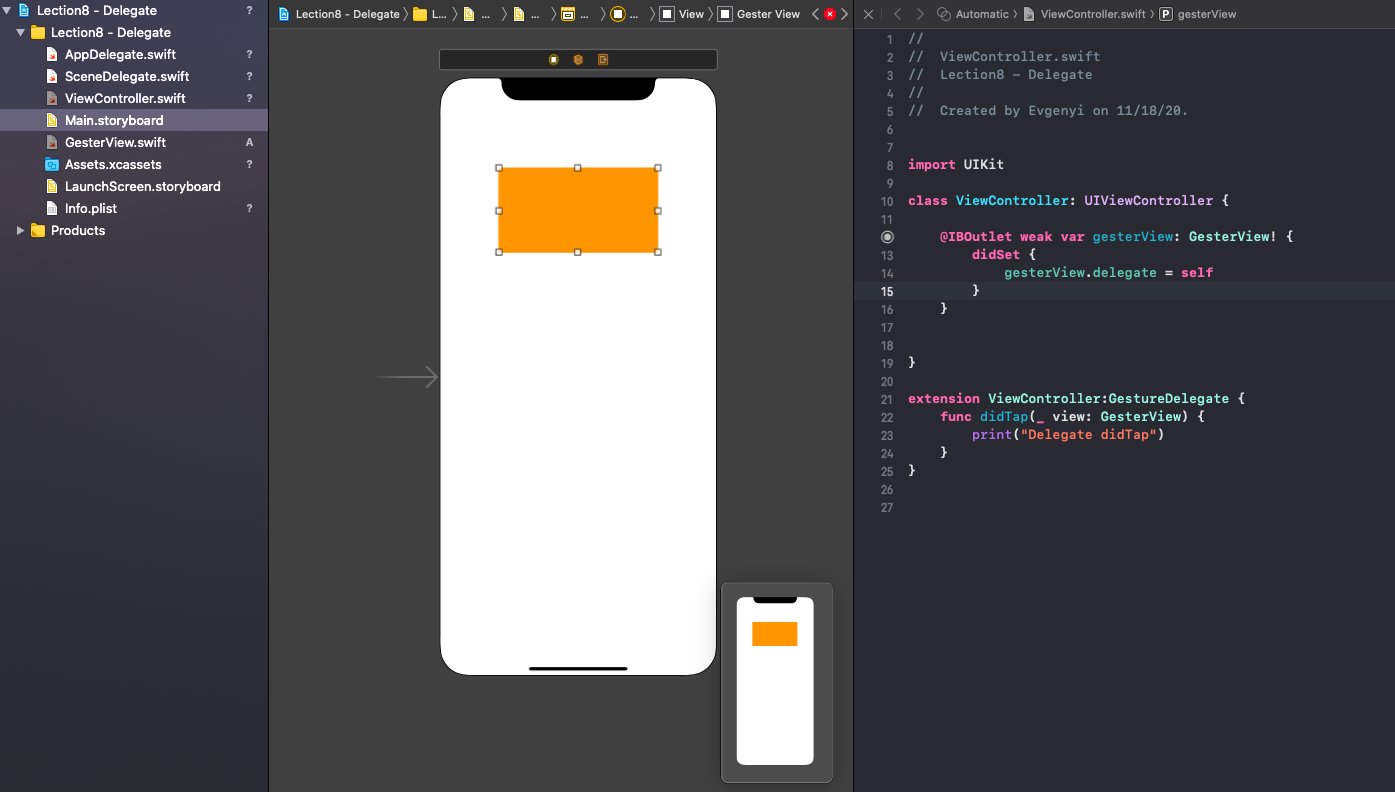The width and height of the screenshot is (1395, 792).
Task: Expand the Products folder
Action: click(x=20, y=230)
